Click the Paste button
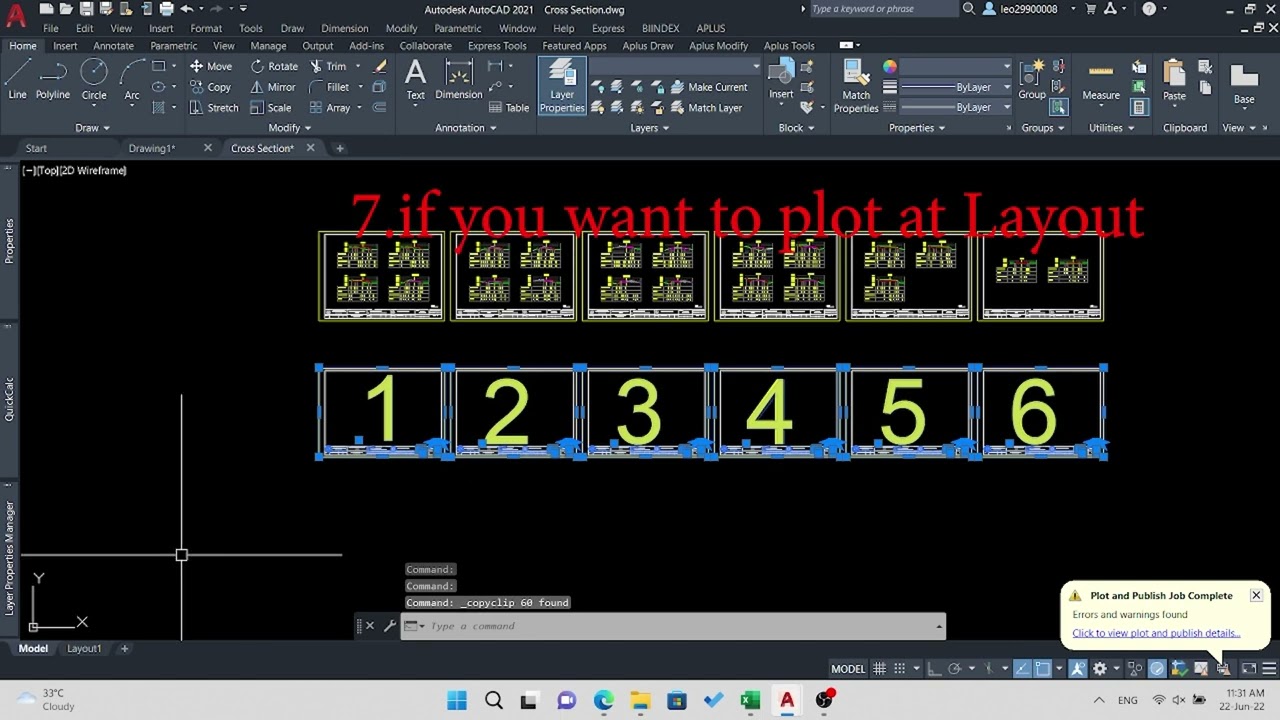The image size is (1280, 720). click(x=1174, y=80)
